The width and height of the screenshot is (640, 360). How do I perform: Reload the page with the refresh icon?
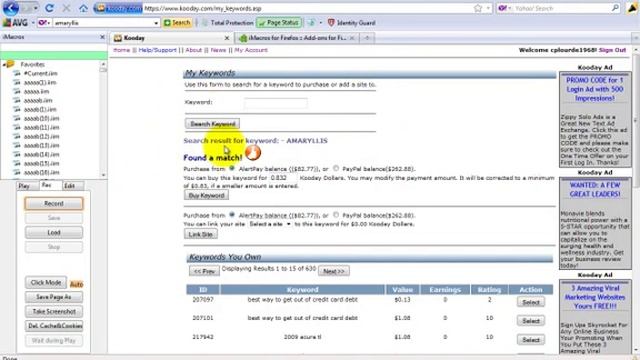tap(49, 8)
